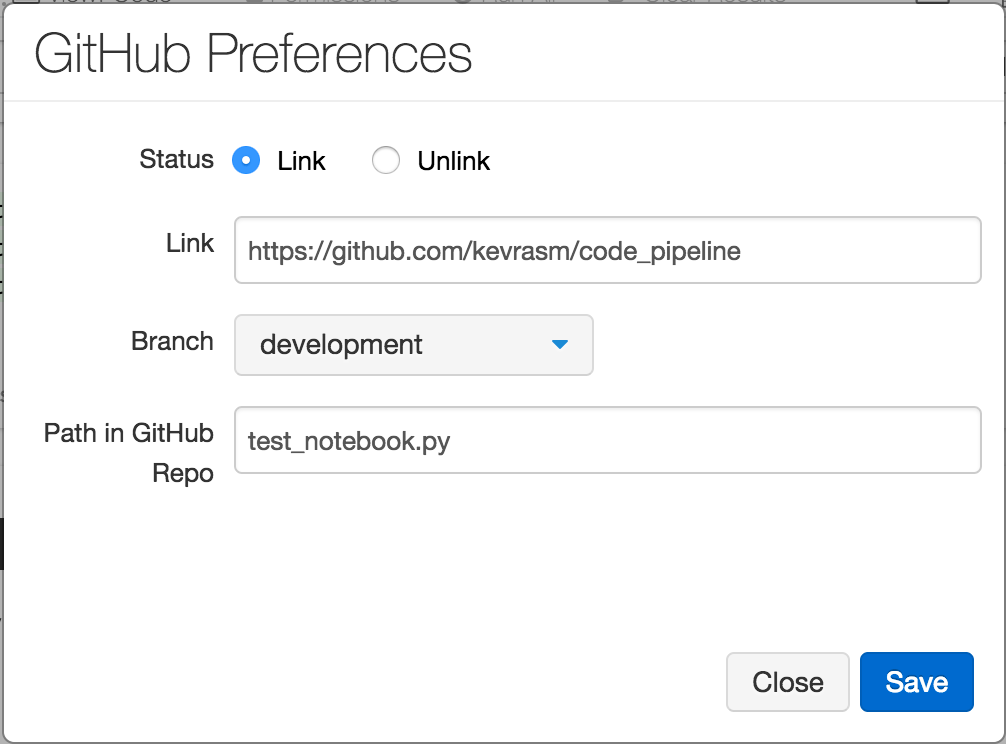
Task: Focus the GitHub repository Link URL field
Action: coord(860,250)
